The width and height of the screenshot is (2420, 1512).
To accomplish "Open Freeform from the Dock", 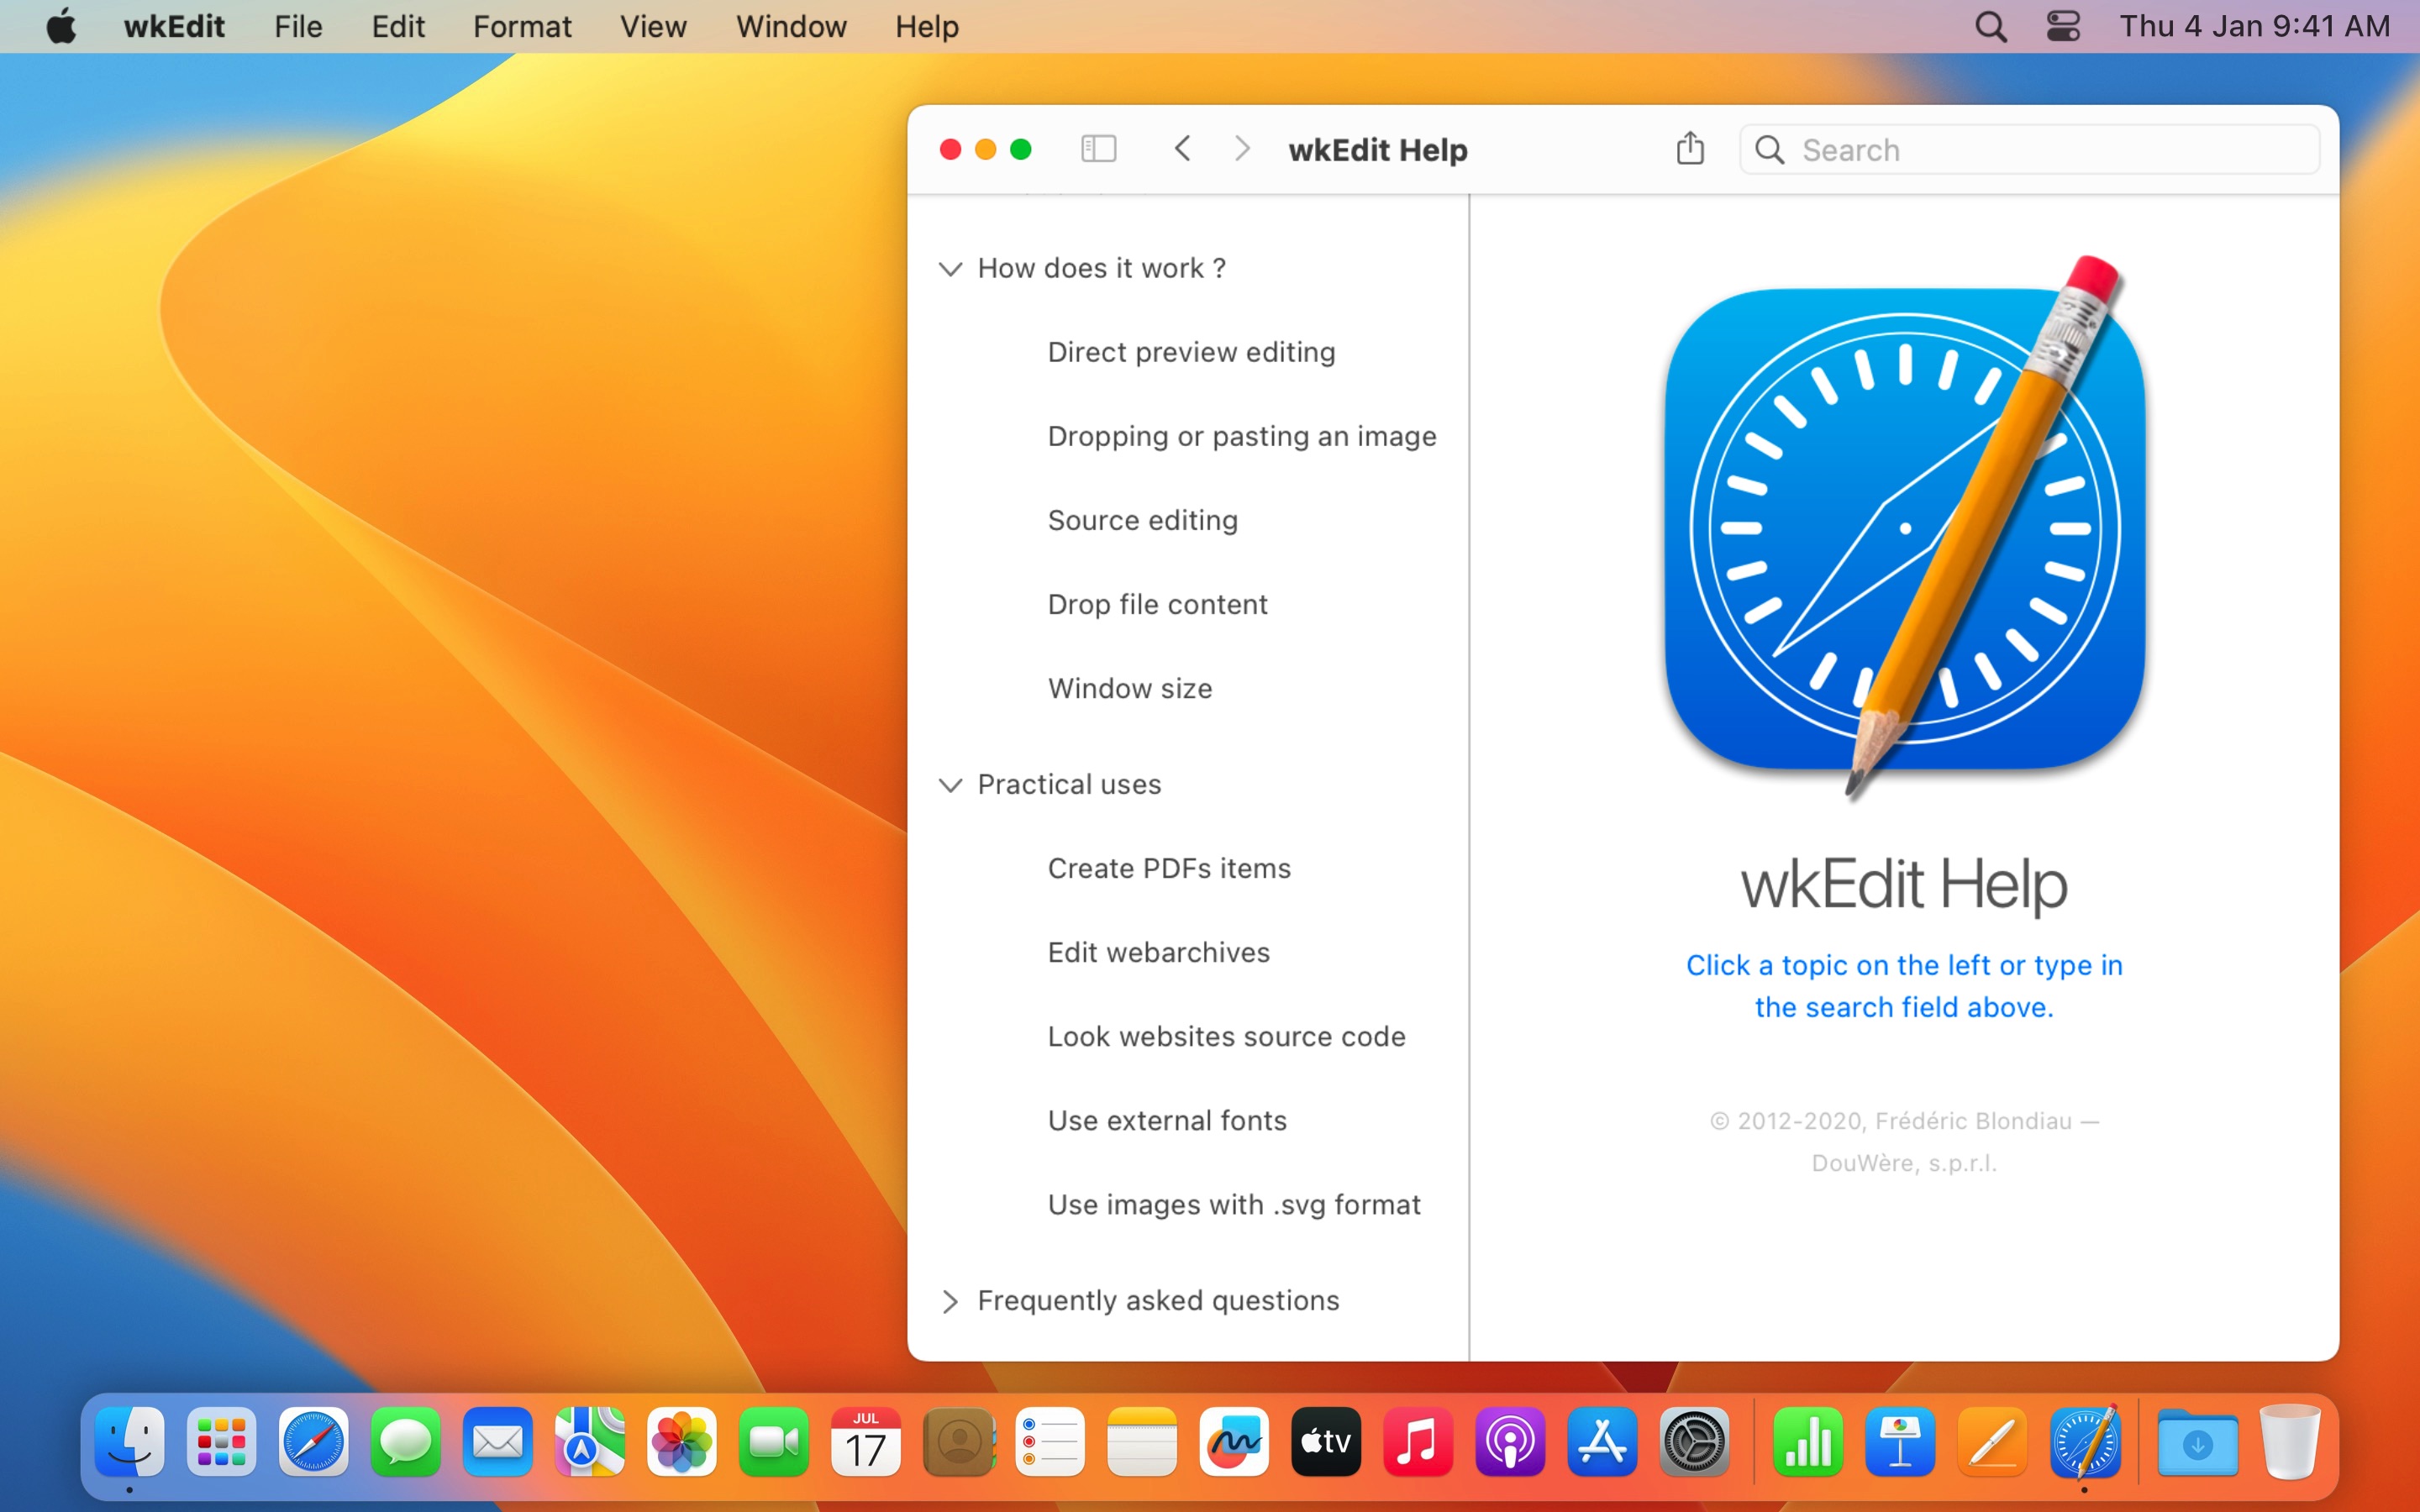I will [1234, 1442].
